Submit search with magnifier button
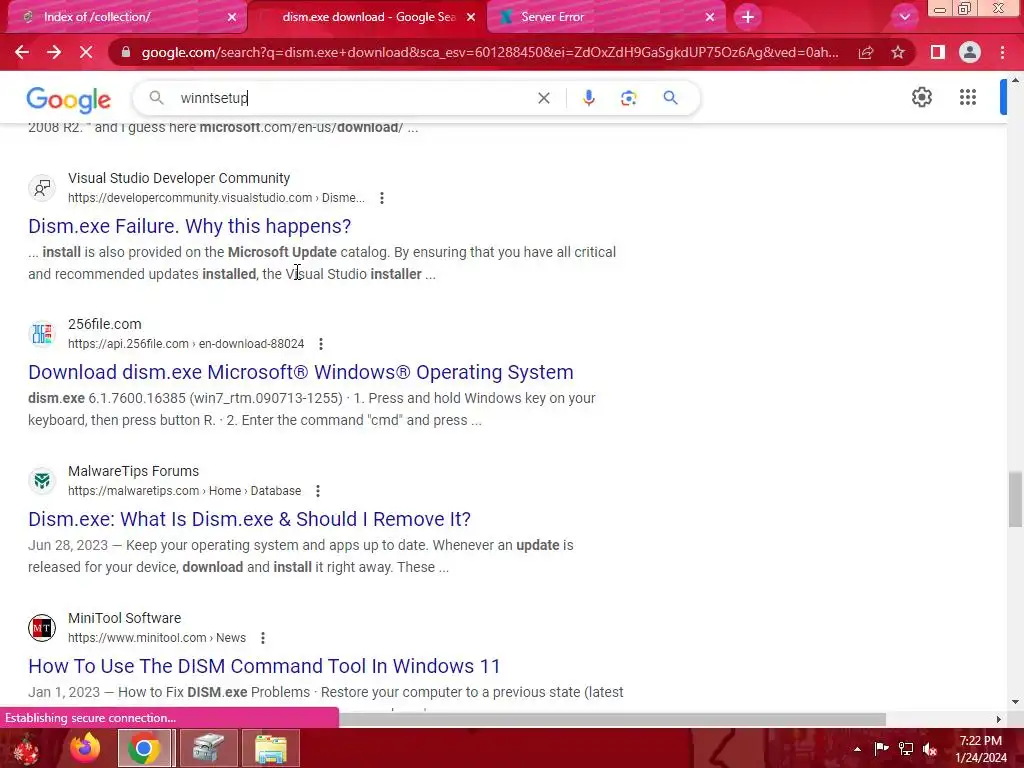 click(x=670, y=98)
